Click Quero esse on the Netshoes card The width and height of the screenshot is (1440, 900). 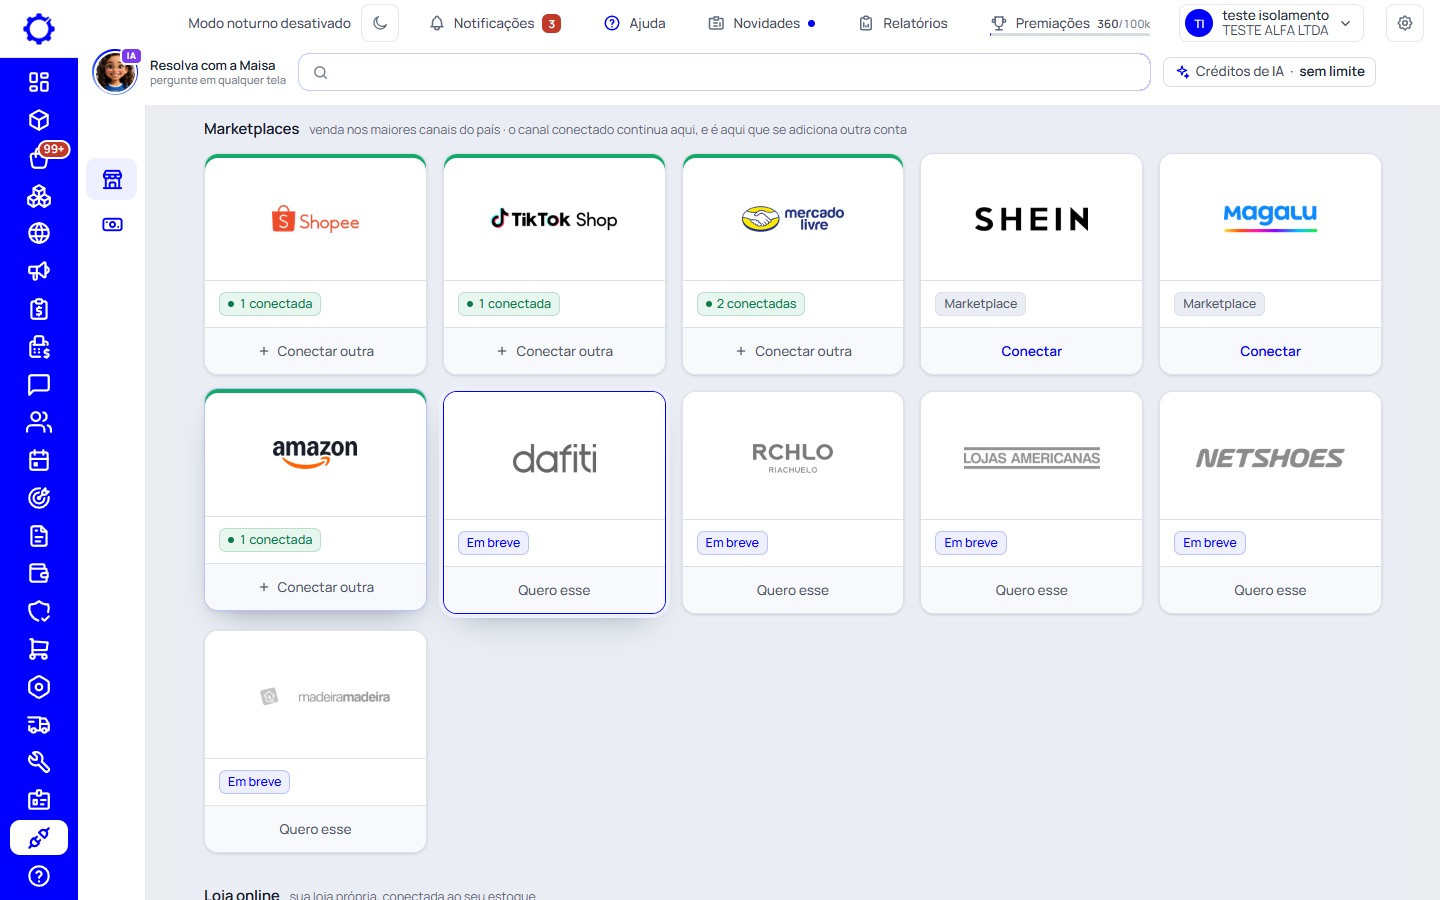point(1270,590)
